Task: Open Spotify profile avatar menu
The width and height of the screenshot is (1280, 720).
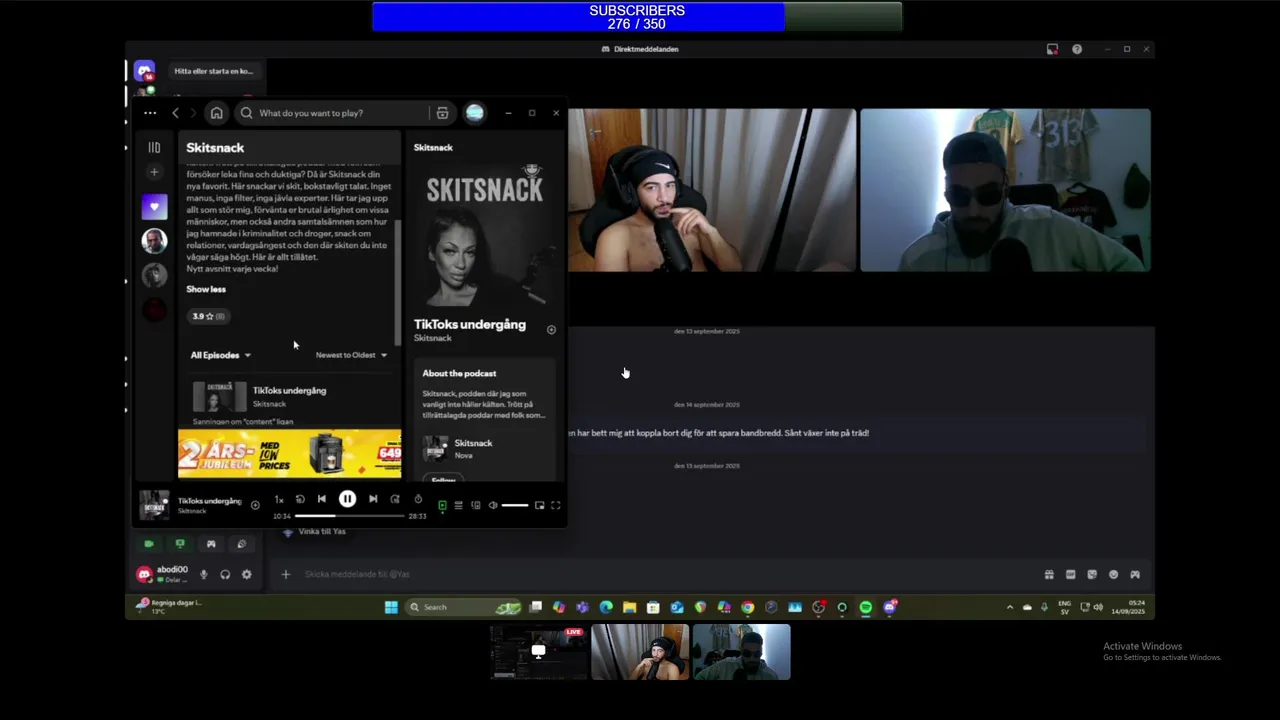Action: (x=475, y=113)
